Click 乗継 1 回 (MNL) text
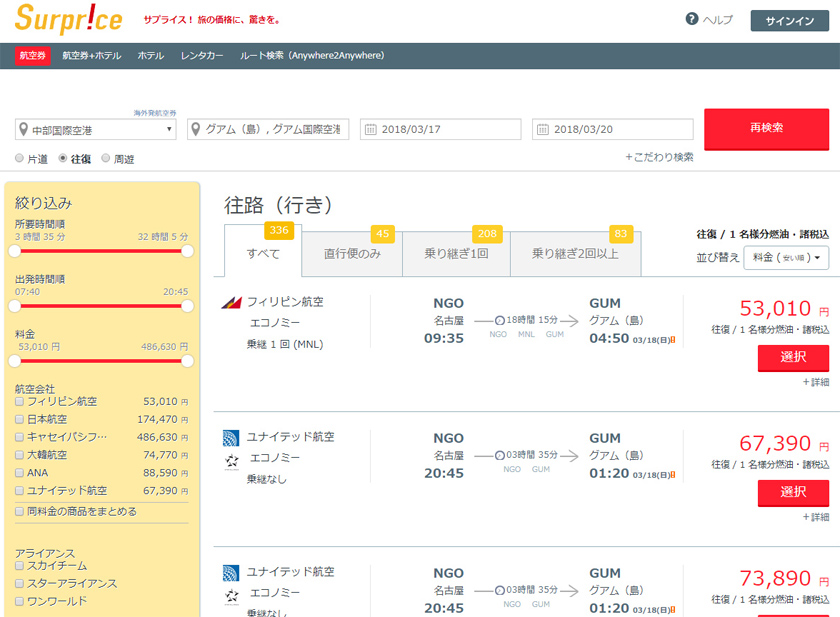The image size is (840, 617). pos(285,344)
